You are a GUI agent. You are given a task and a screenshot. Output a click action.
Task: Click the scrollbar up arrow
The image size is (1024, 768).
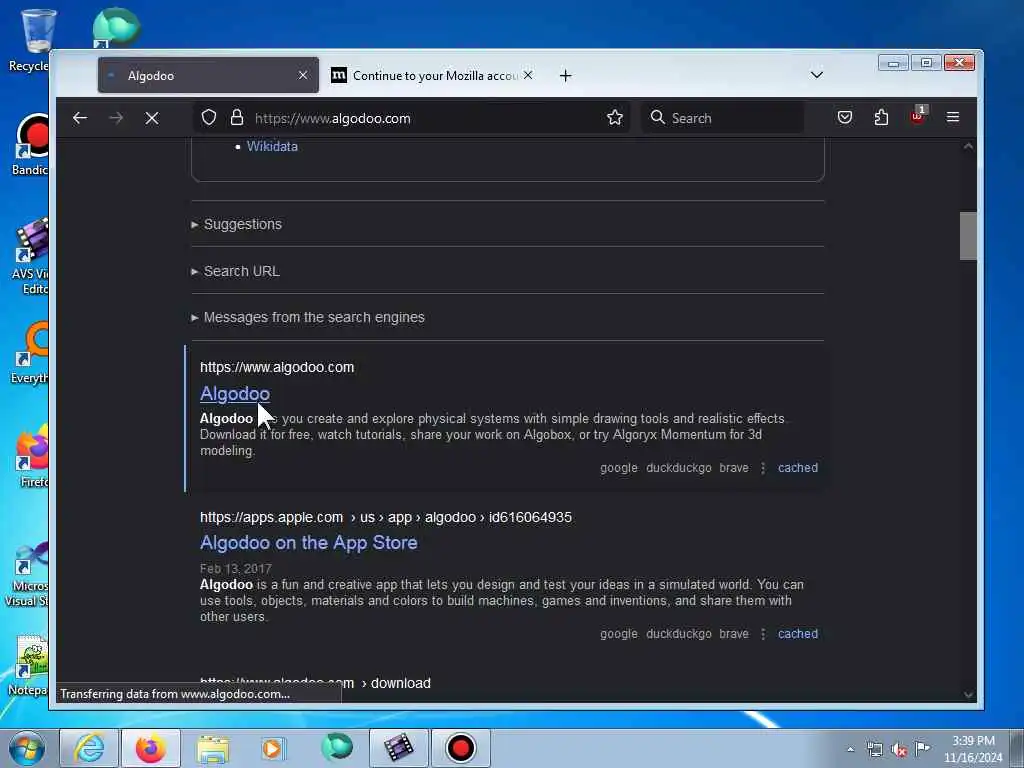point(968,146)
